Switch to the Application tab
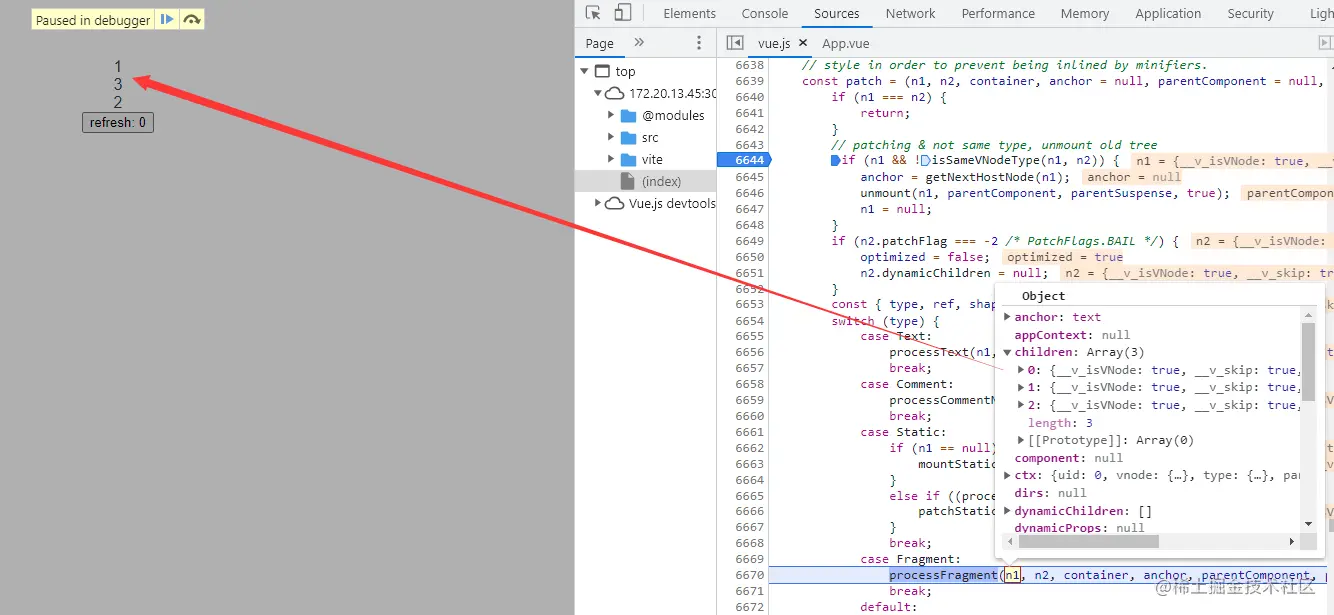 [1168, 13]
